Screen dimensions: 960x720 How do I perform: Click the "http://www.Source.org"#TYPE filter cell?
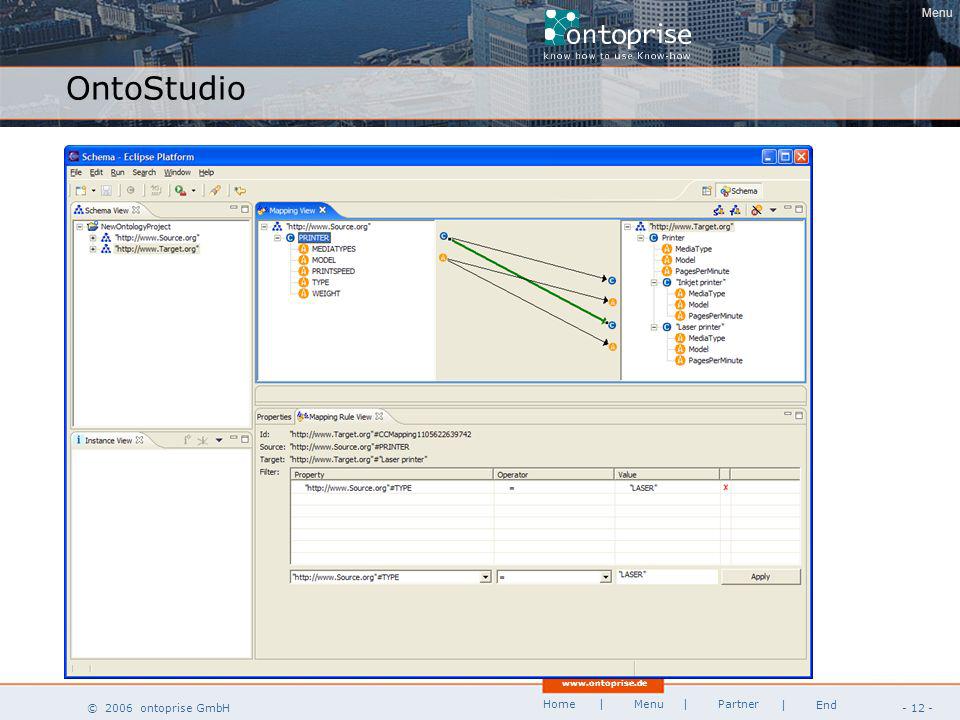coord(392,488)
